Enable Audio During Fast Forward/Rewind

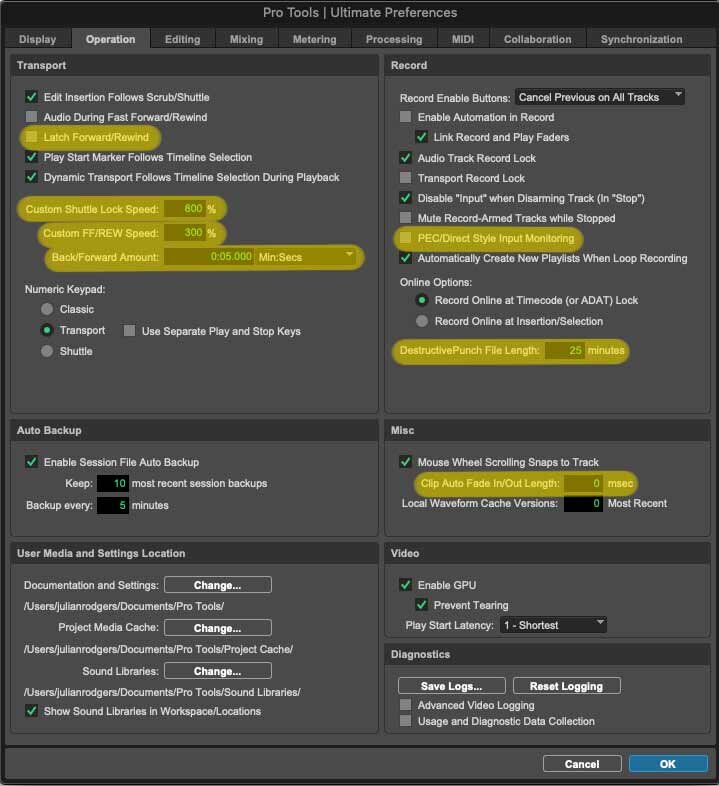point(32,117)
